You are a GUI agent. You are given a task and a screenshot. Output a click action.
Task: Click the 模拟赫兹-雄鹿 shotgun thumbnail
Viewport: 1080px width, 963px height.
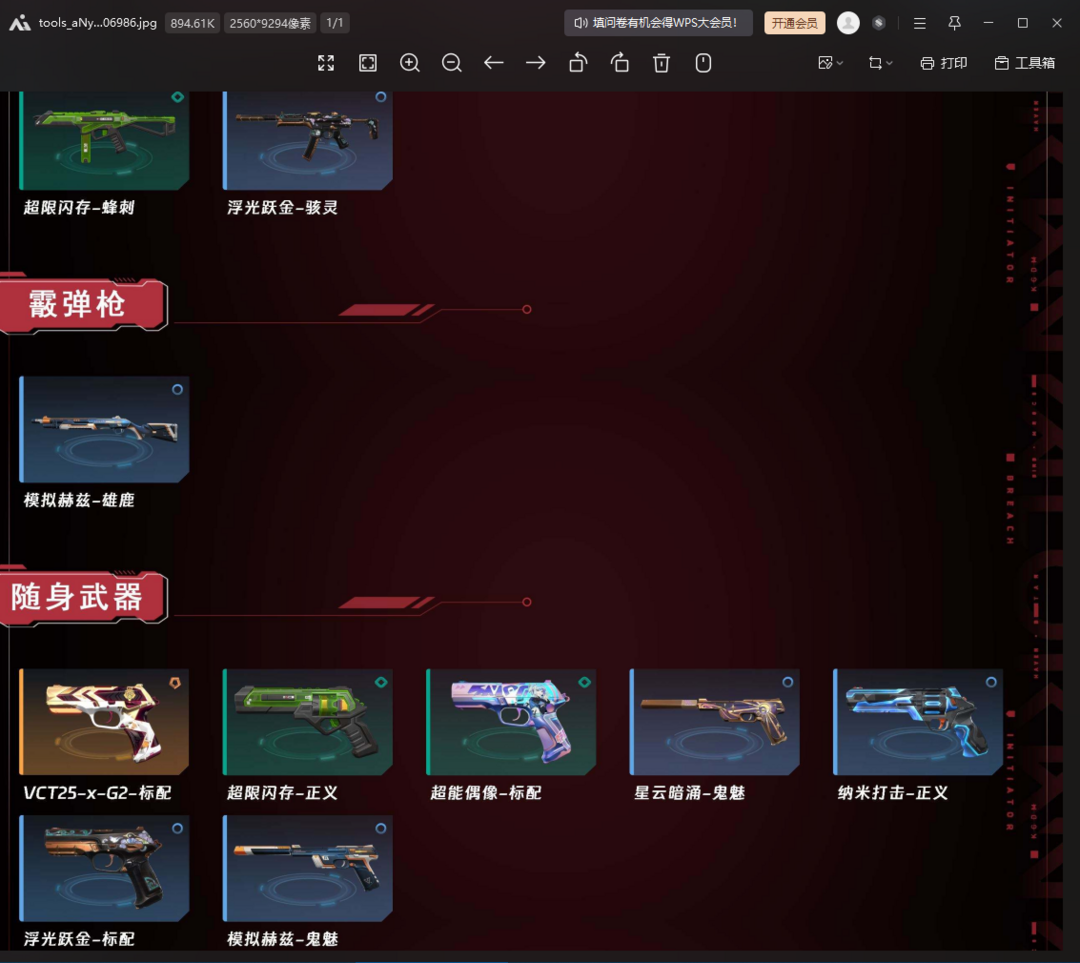pyautogui.click(x=104, y=429)
